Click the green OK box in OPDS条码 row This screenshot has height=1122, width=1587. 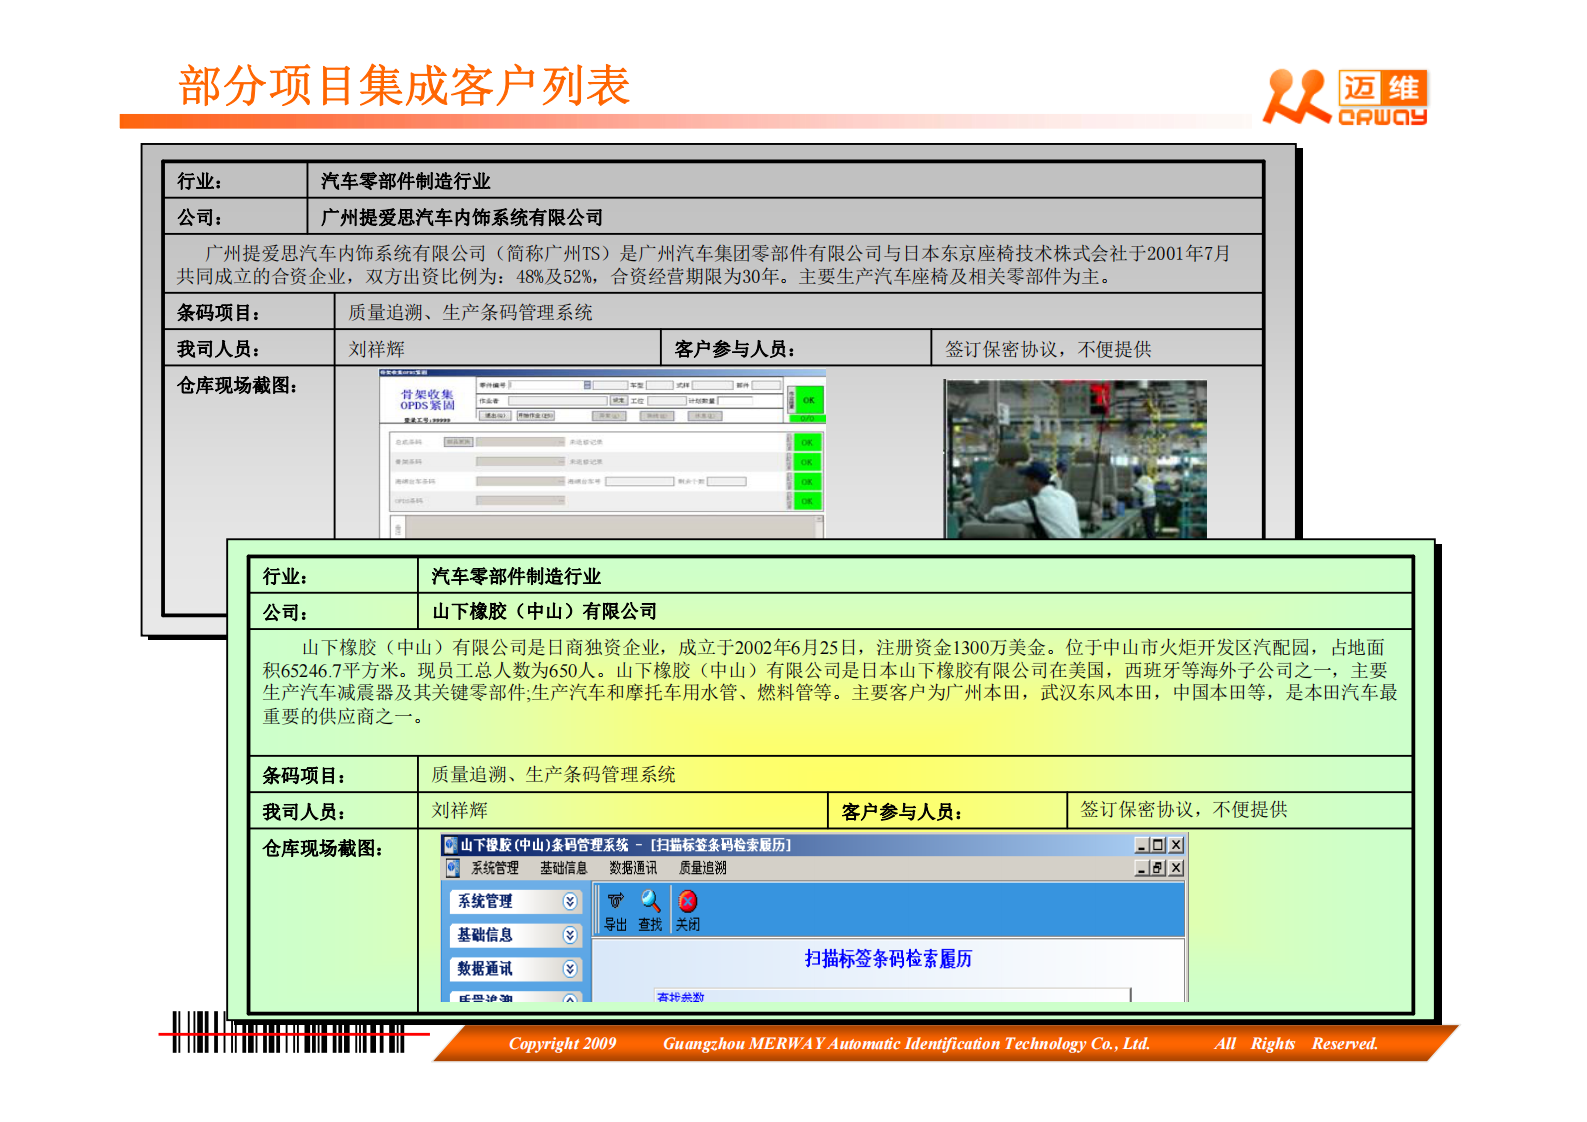click(x=807, y=501)
